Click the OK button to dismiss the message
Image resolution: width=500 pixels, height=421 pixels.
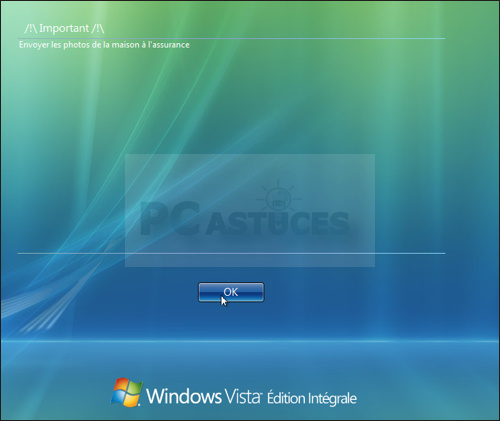pyautogui.click(x=231, y=292)
